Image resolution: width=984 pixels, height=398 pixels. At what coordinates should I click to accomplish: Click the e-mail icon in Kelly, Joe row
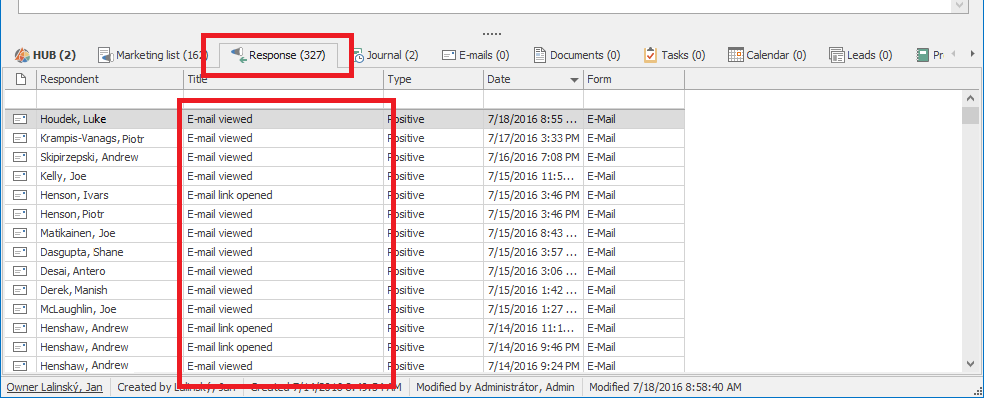tap(20, 176)
